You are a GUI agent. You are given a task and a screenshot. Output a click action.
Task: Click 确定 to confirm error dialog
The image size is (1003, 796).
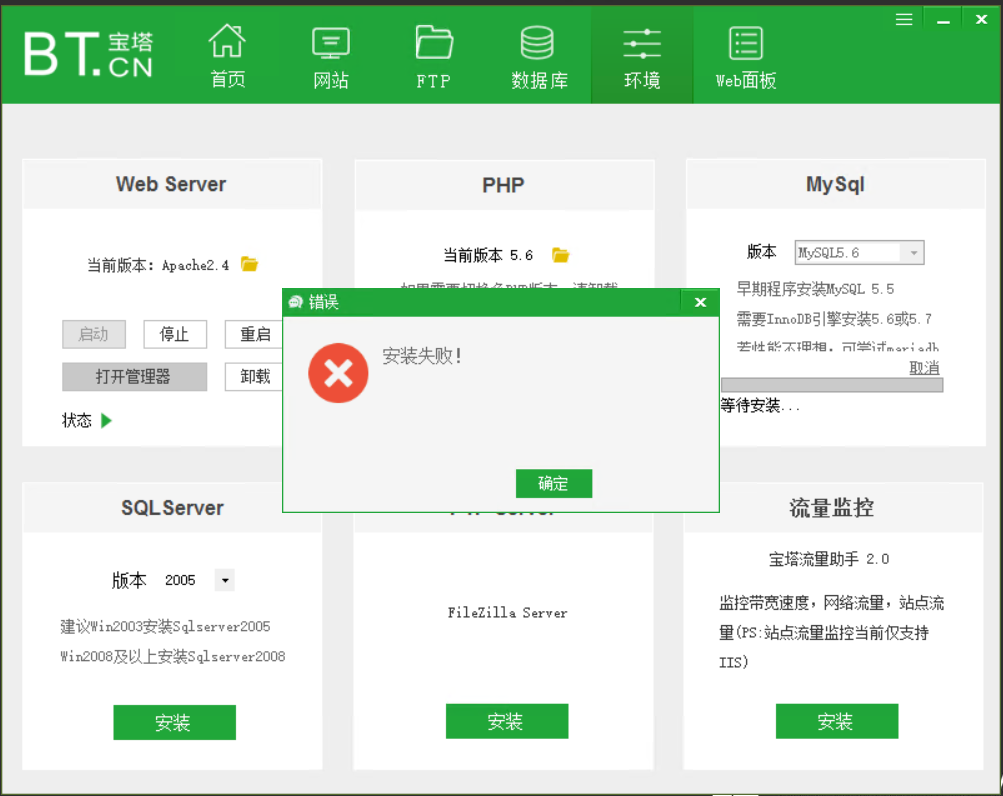click(x=554, y=483)
